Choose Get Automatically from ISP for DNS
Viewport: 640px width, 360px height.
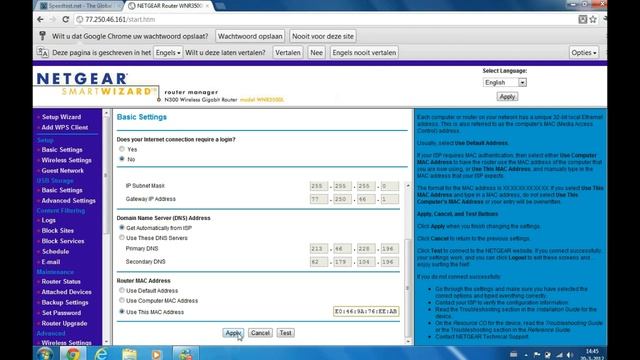(122, 227)
